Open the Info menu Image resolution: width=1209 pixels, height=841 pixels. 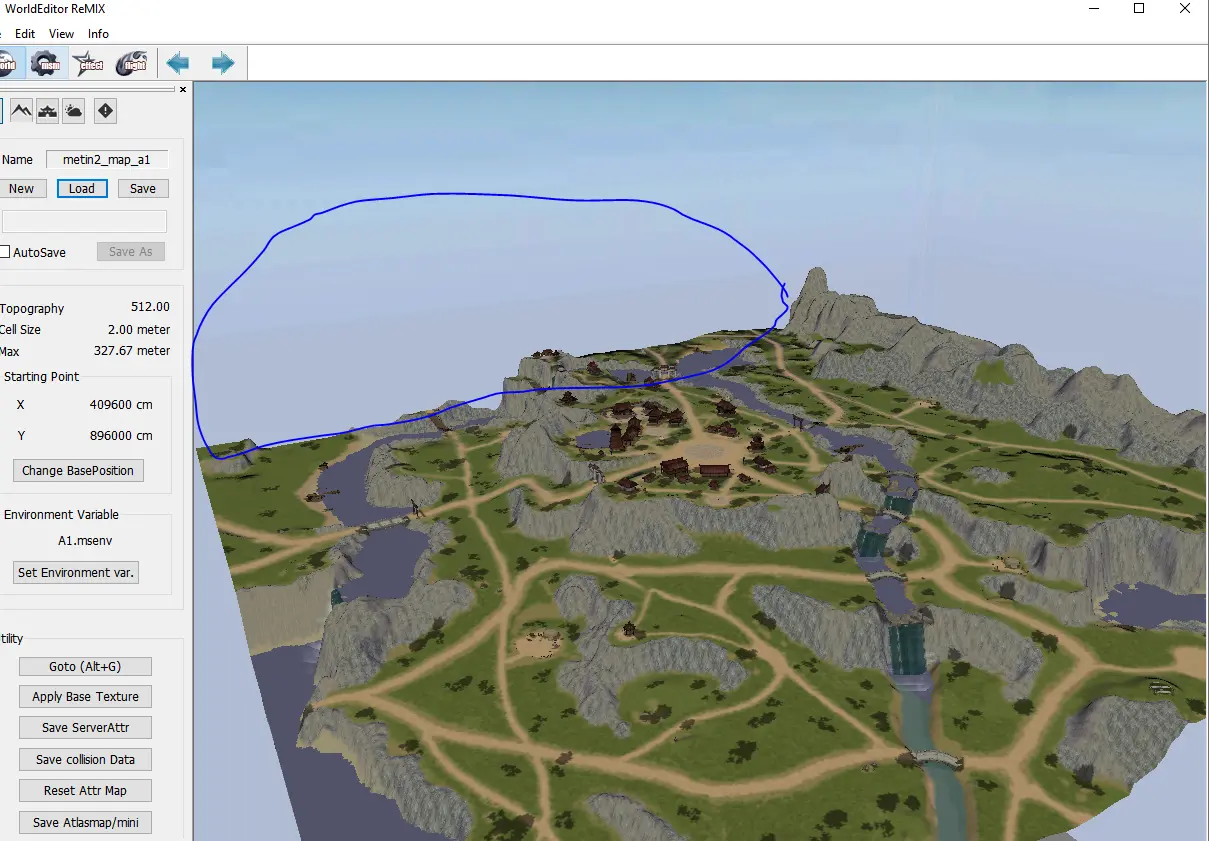(x=98, y=34)
